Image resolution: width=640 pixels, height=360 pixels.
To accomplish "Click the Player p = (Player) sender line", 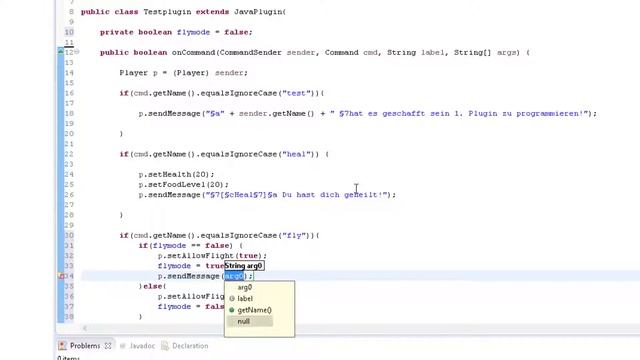I will 183,73.
